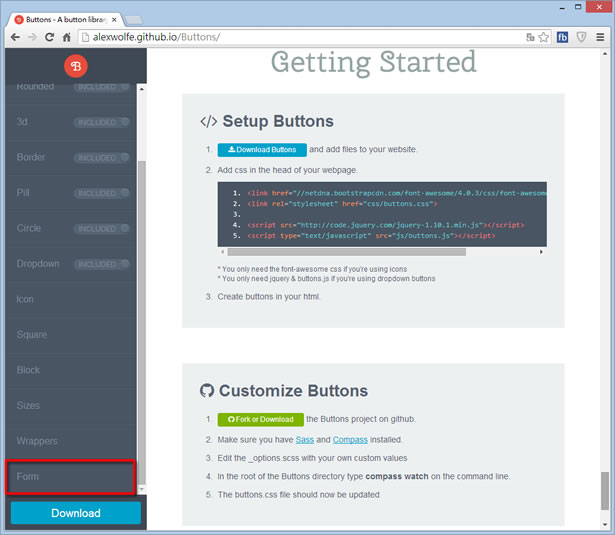Select the Form sidebar item

71,477
